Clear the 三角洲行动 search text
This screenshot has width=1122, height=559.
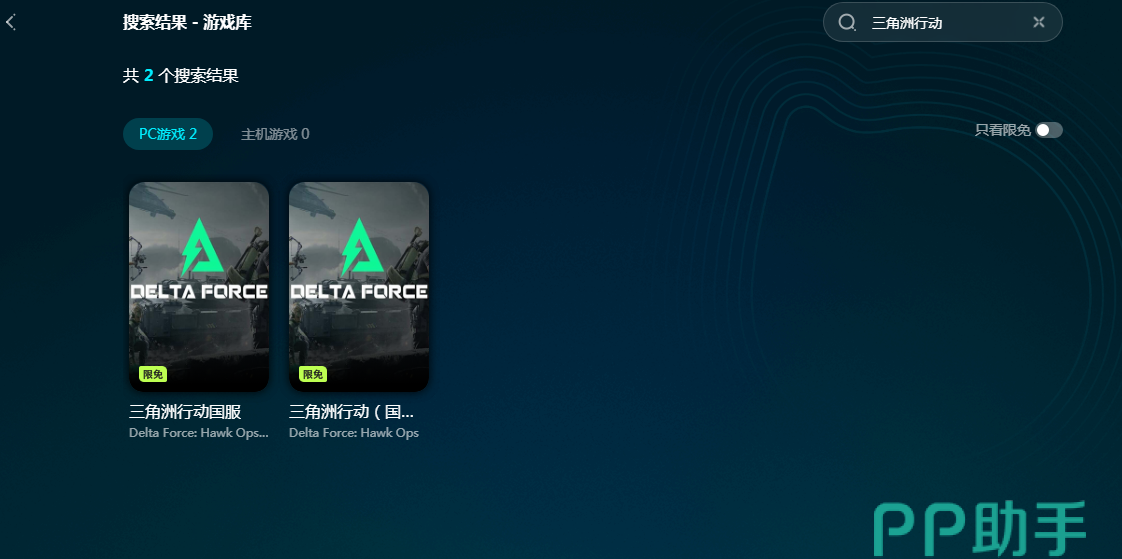coord(1039,22)
